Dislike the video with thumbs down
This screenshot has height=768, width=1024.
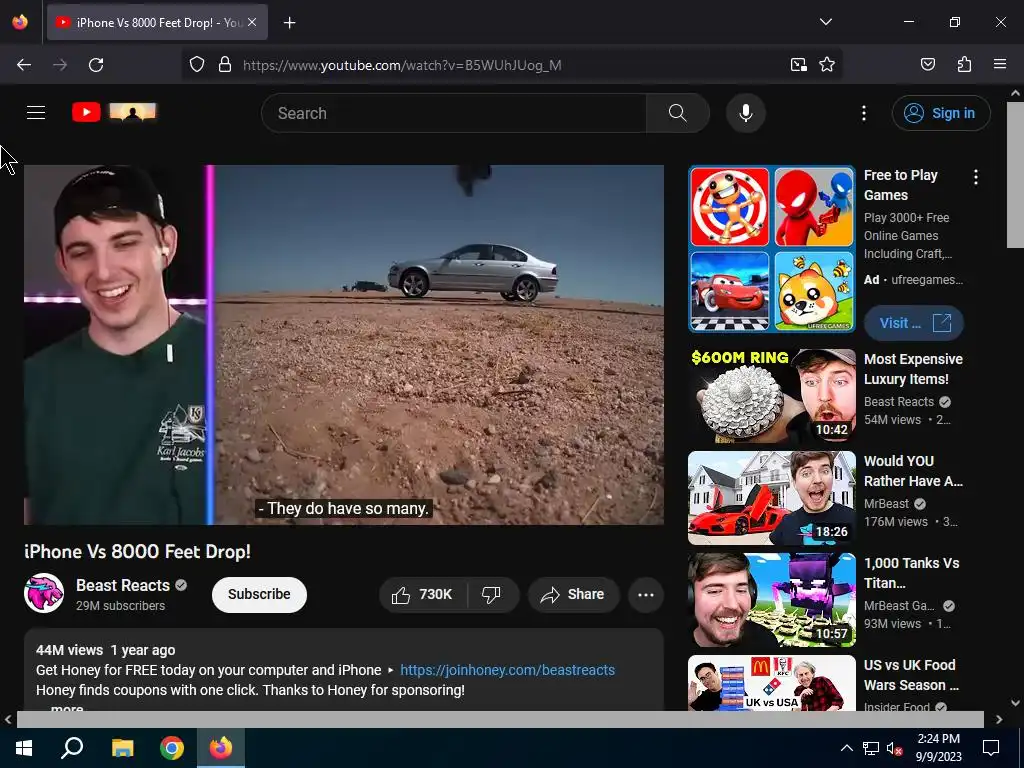click(492, 594)
